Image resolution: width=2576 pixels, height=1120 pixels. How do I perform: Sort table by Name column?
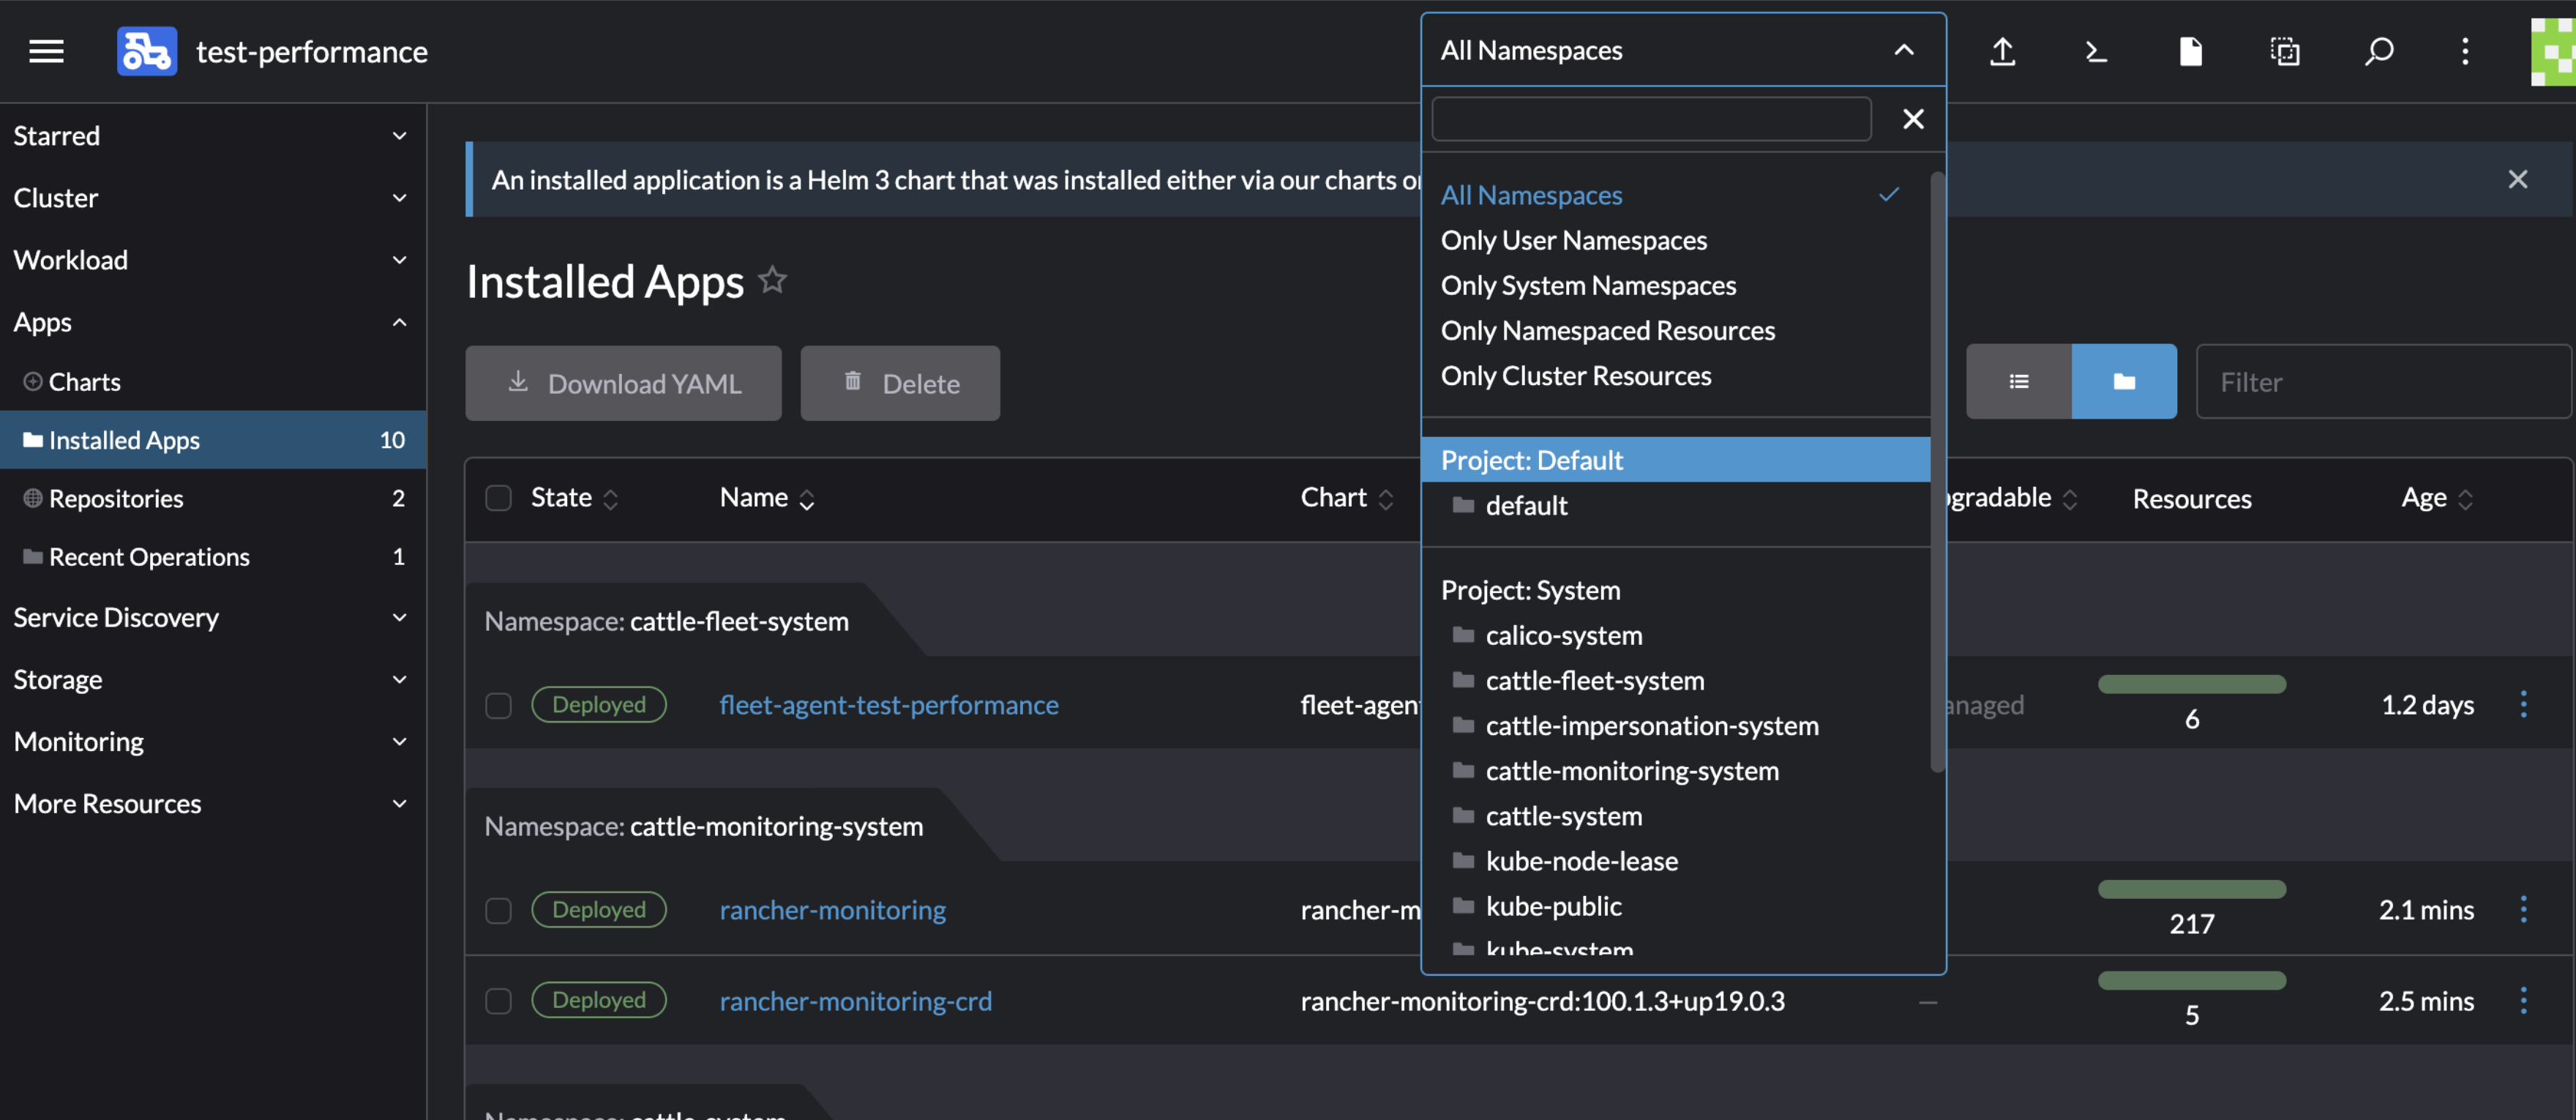coord(767,497)
